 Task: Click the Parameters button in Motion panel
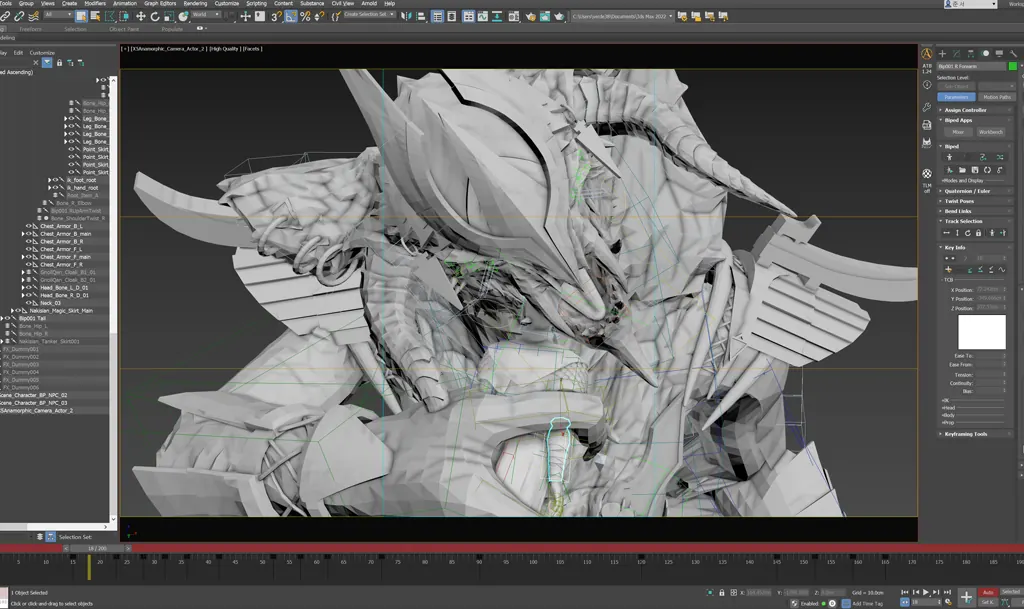click(957, 97)
